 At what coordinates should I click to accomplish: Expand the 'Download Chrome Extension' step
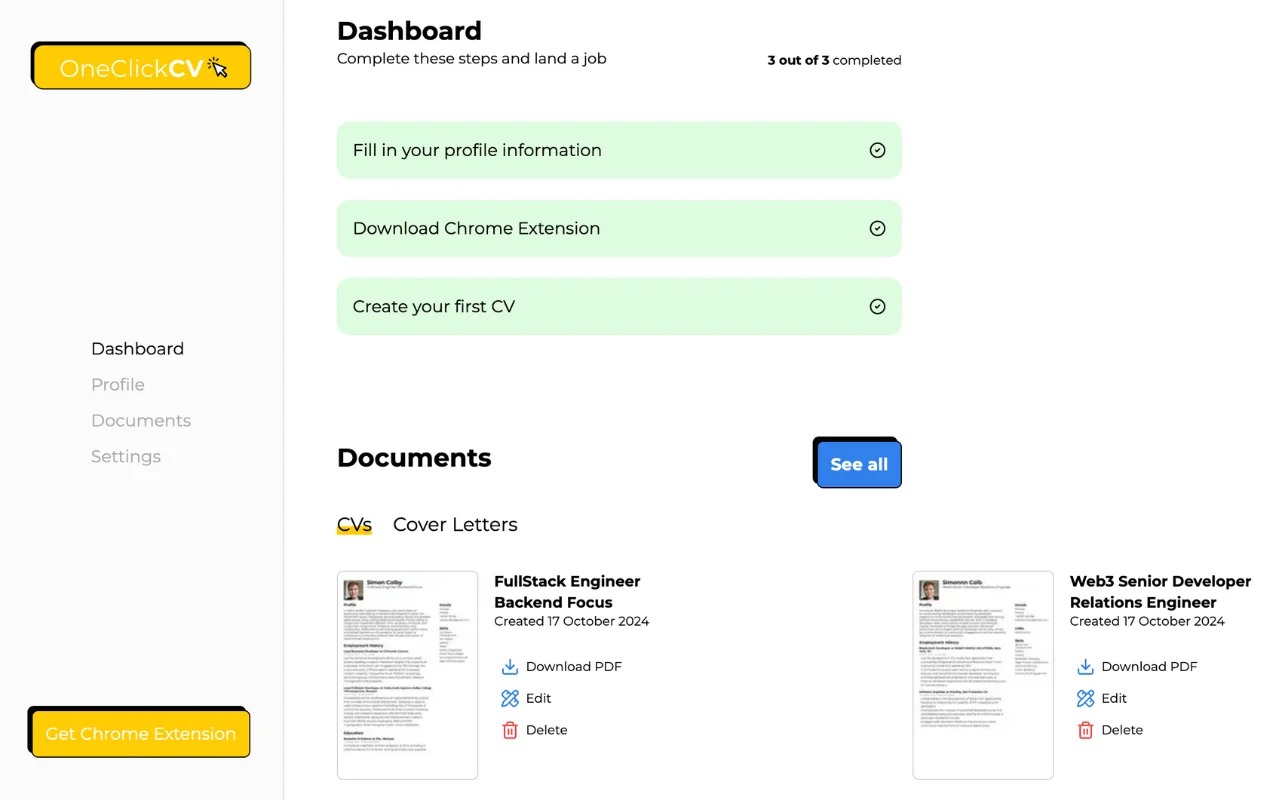coord(619,228)
